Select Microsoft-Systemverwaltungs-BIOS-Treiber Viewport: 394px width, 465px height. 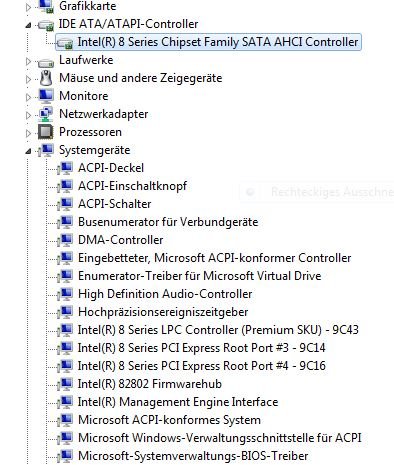click(x=193, y=456)
